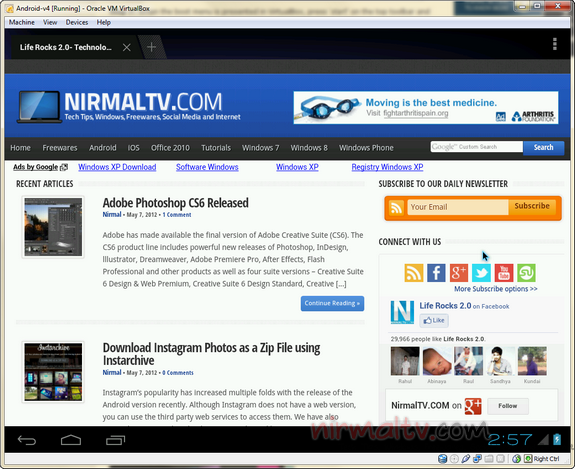This screenshot has height=469, width=575.
Task: Open the Windows 7 nav section
Action: (260, 148)
